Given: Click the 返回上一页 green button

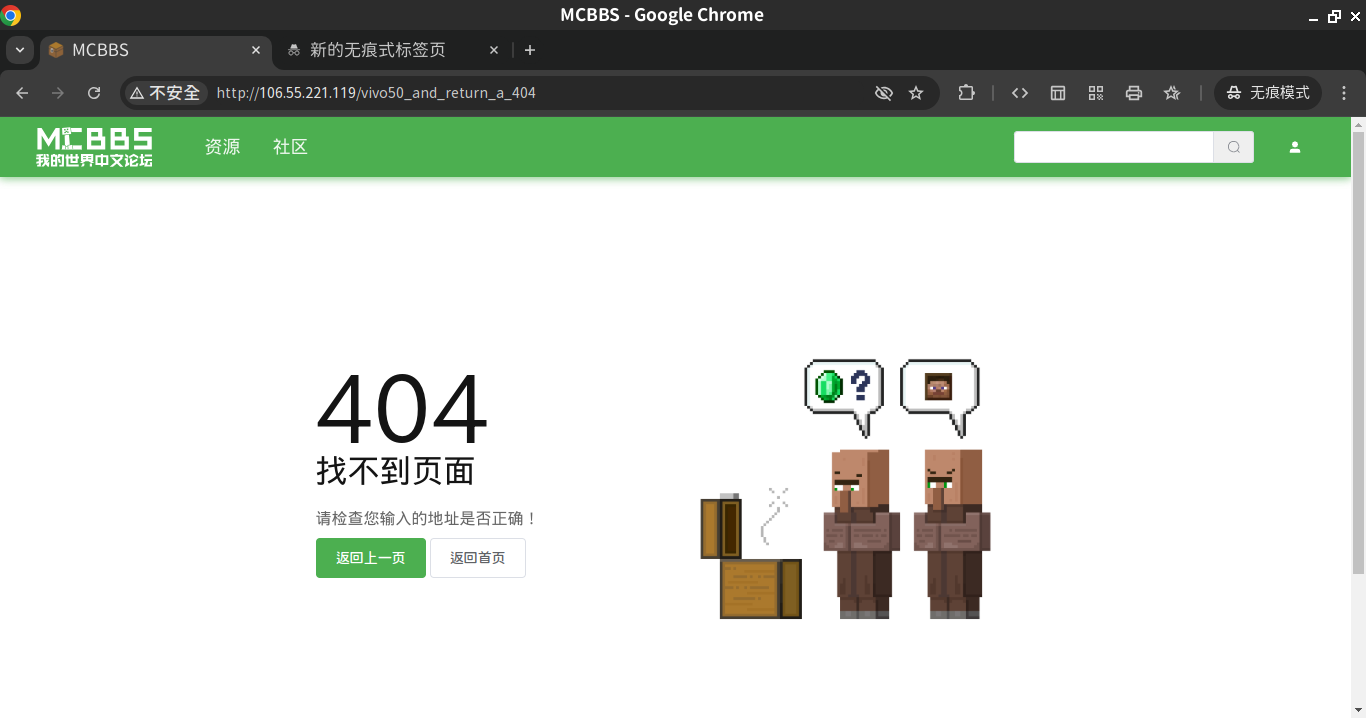Looking at the screenshot, I should [371, 558].
